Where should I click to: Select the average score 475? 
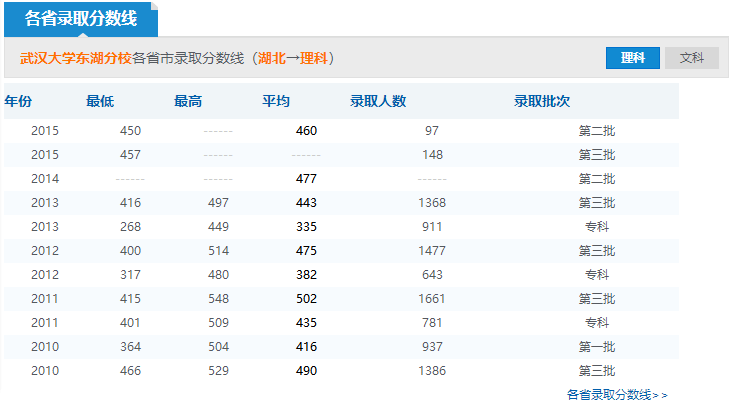(x=306, y=251)
